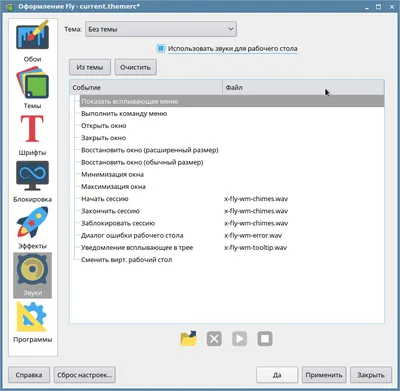Play the selected sound
The image size is (400, 391).
[239, 339]
